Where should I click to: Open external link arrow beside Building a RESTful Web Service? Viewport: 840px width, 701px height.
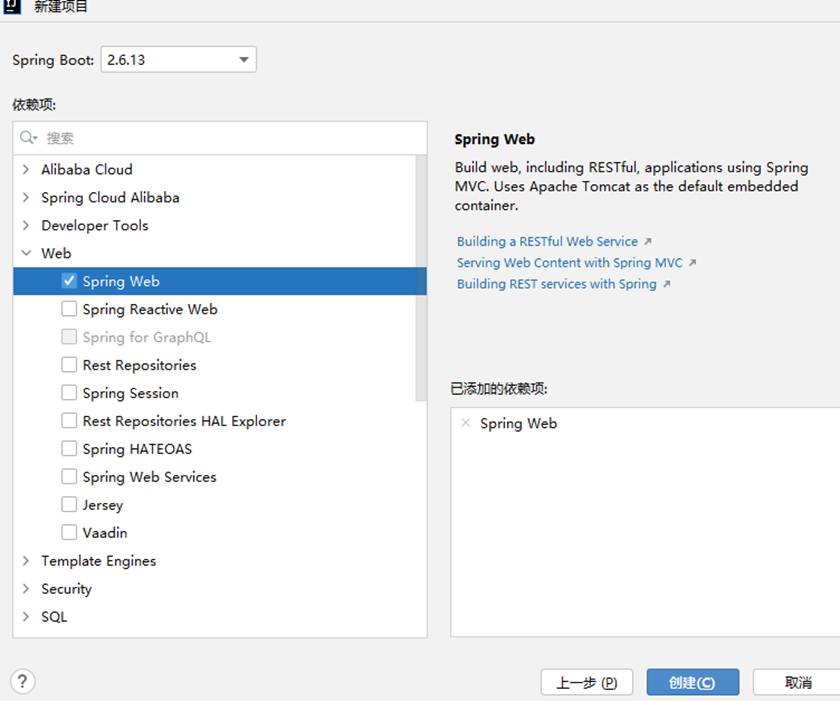tap(648, 242)
